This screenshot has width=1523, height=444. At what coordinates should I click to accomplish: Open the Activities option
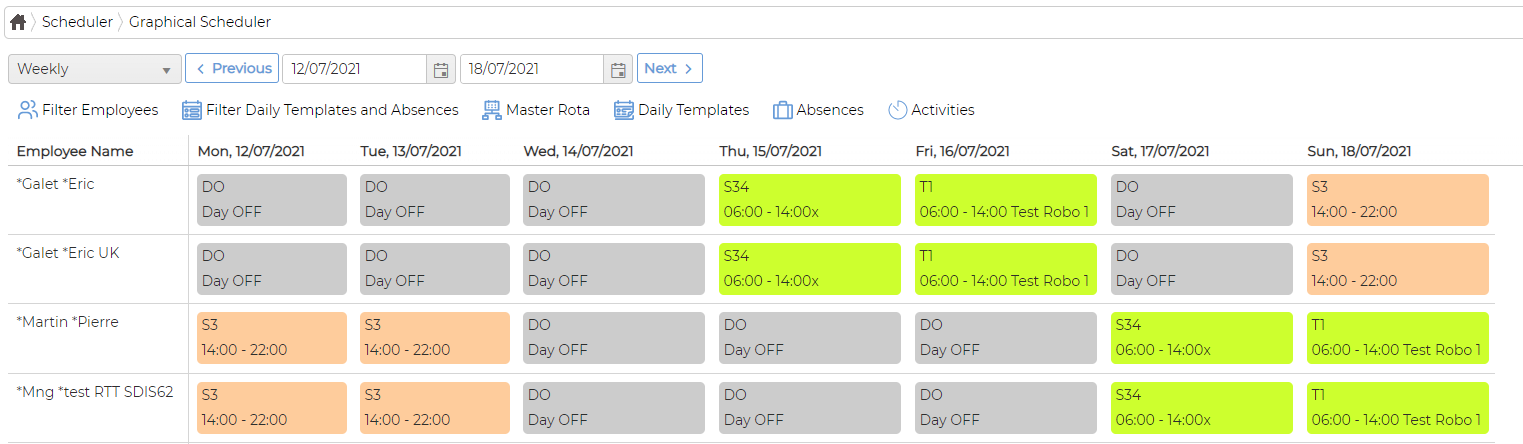930,110
